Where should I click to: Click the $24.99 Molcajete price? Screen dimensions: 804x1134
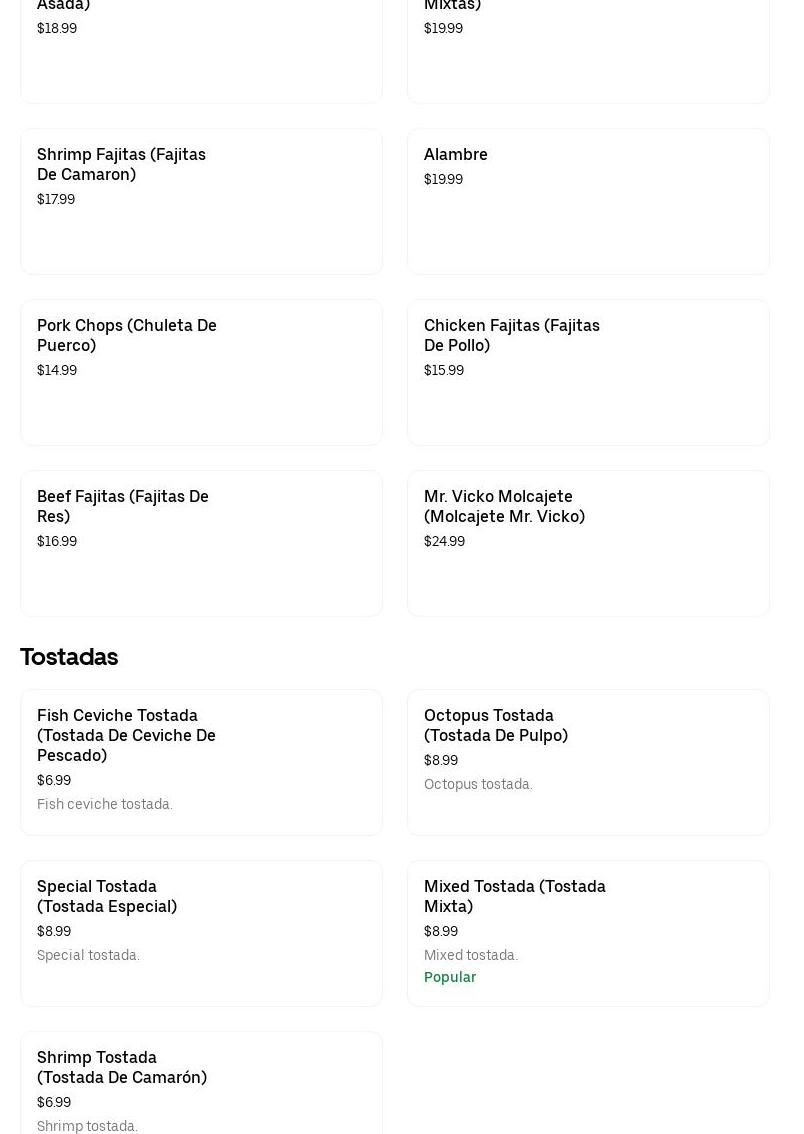pyautogui.click(x=444, y=542)
